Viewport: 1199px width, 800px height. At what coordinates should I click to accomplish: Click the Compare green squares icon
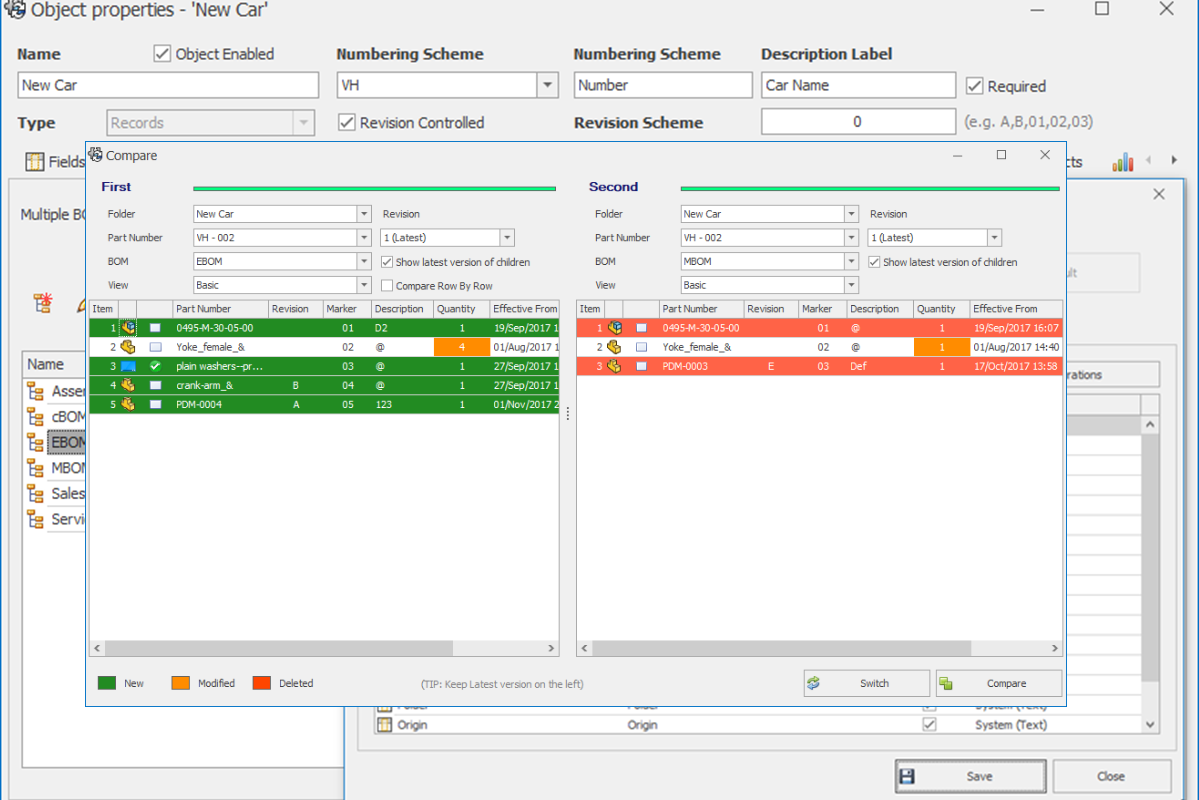(946, 683)
